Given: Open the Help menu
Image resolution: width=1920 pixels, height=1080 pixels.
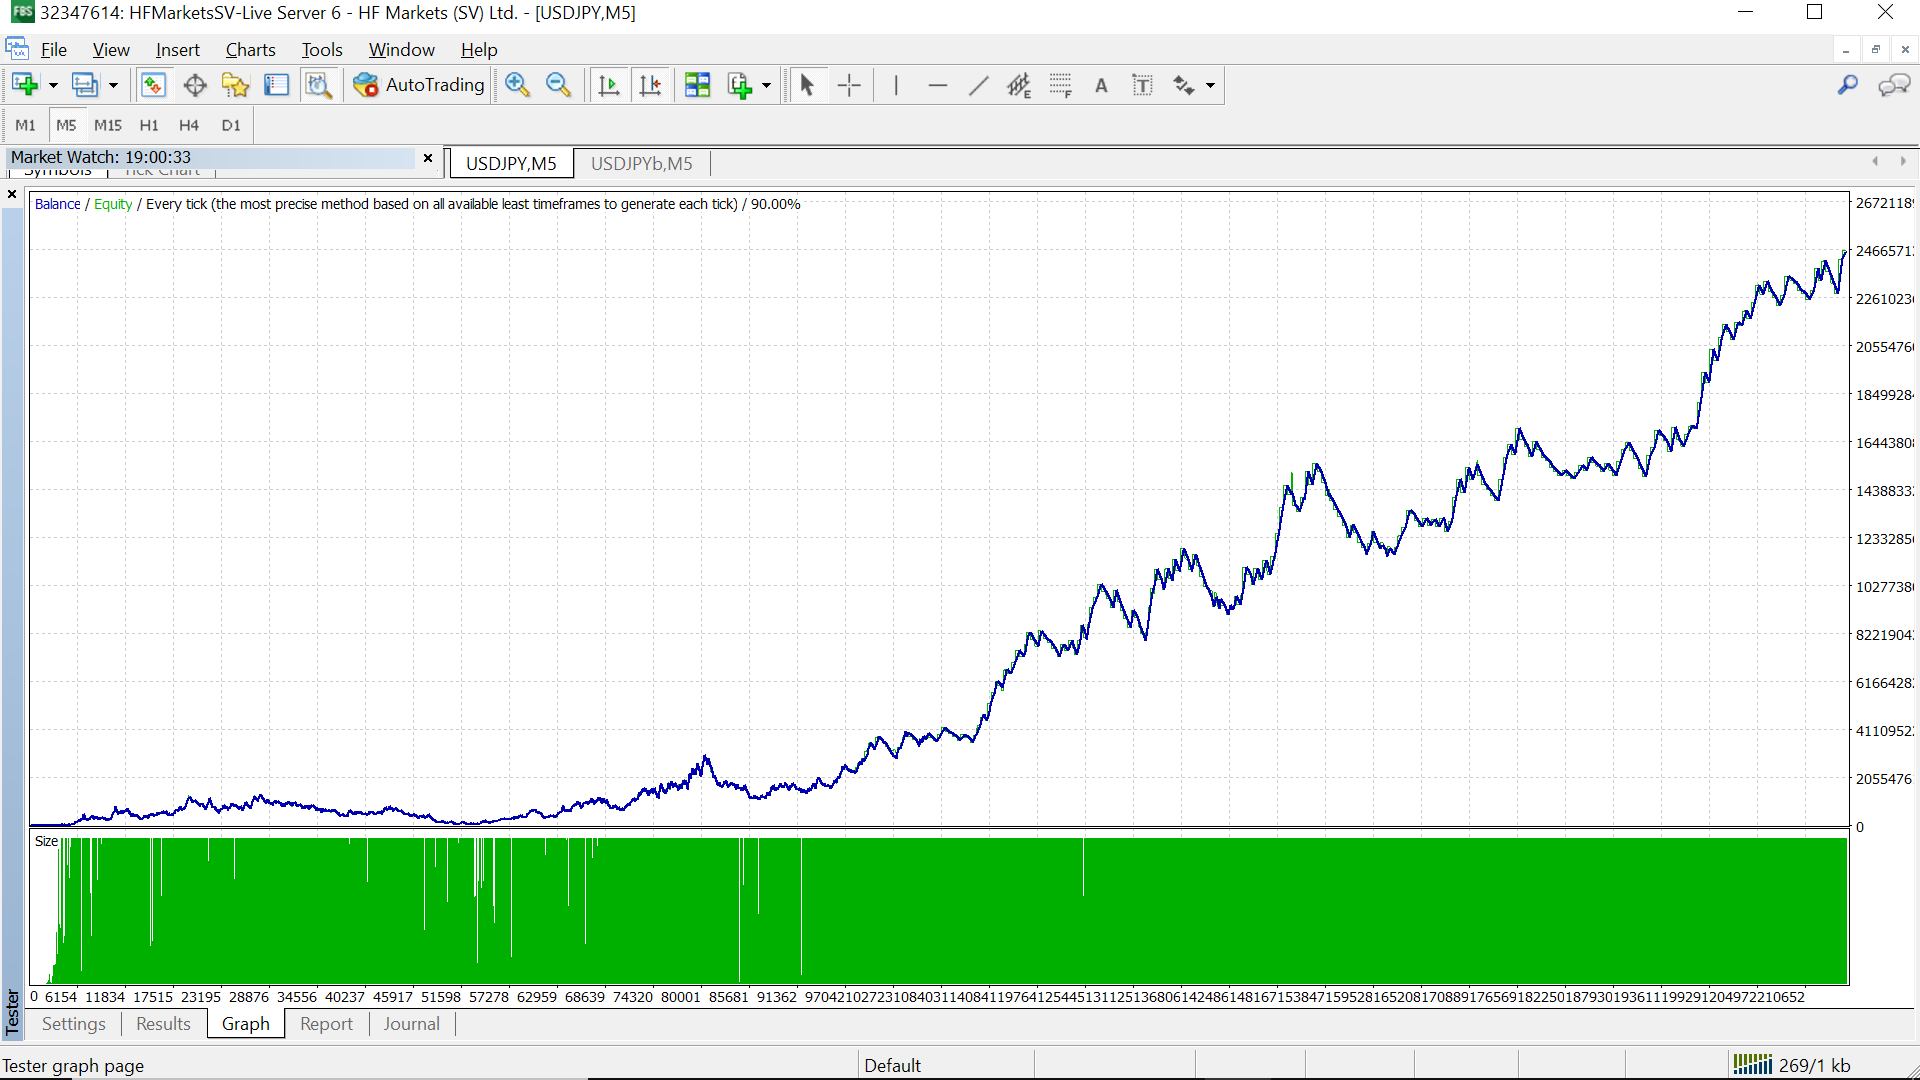Looking at the screenshot, I should (479, 50).
